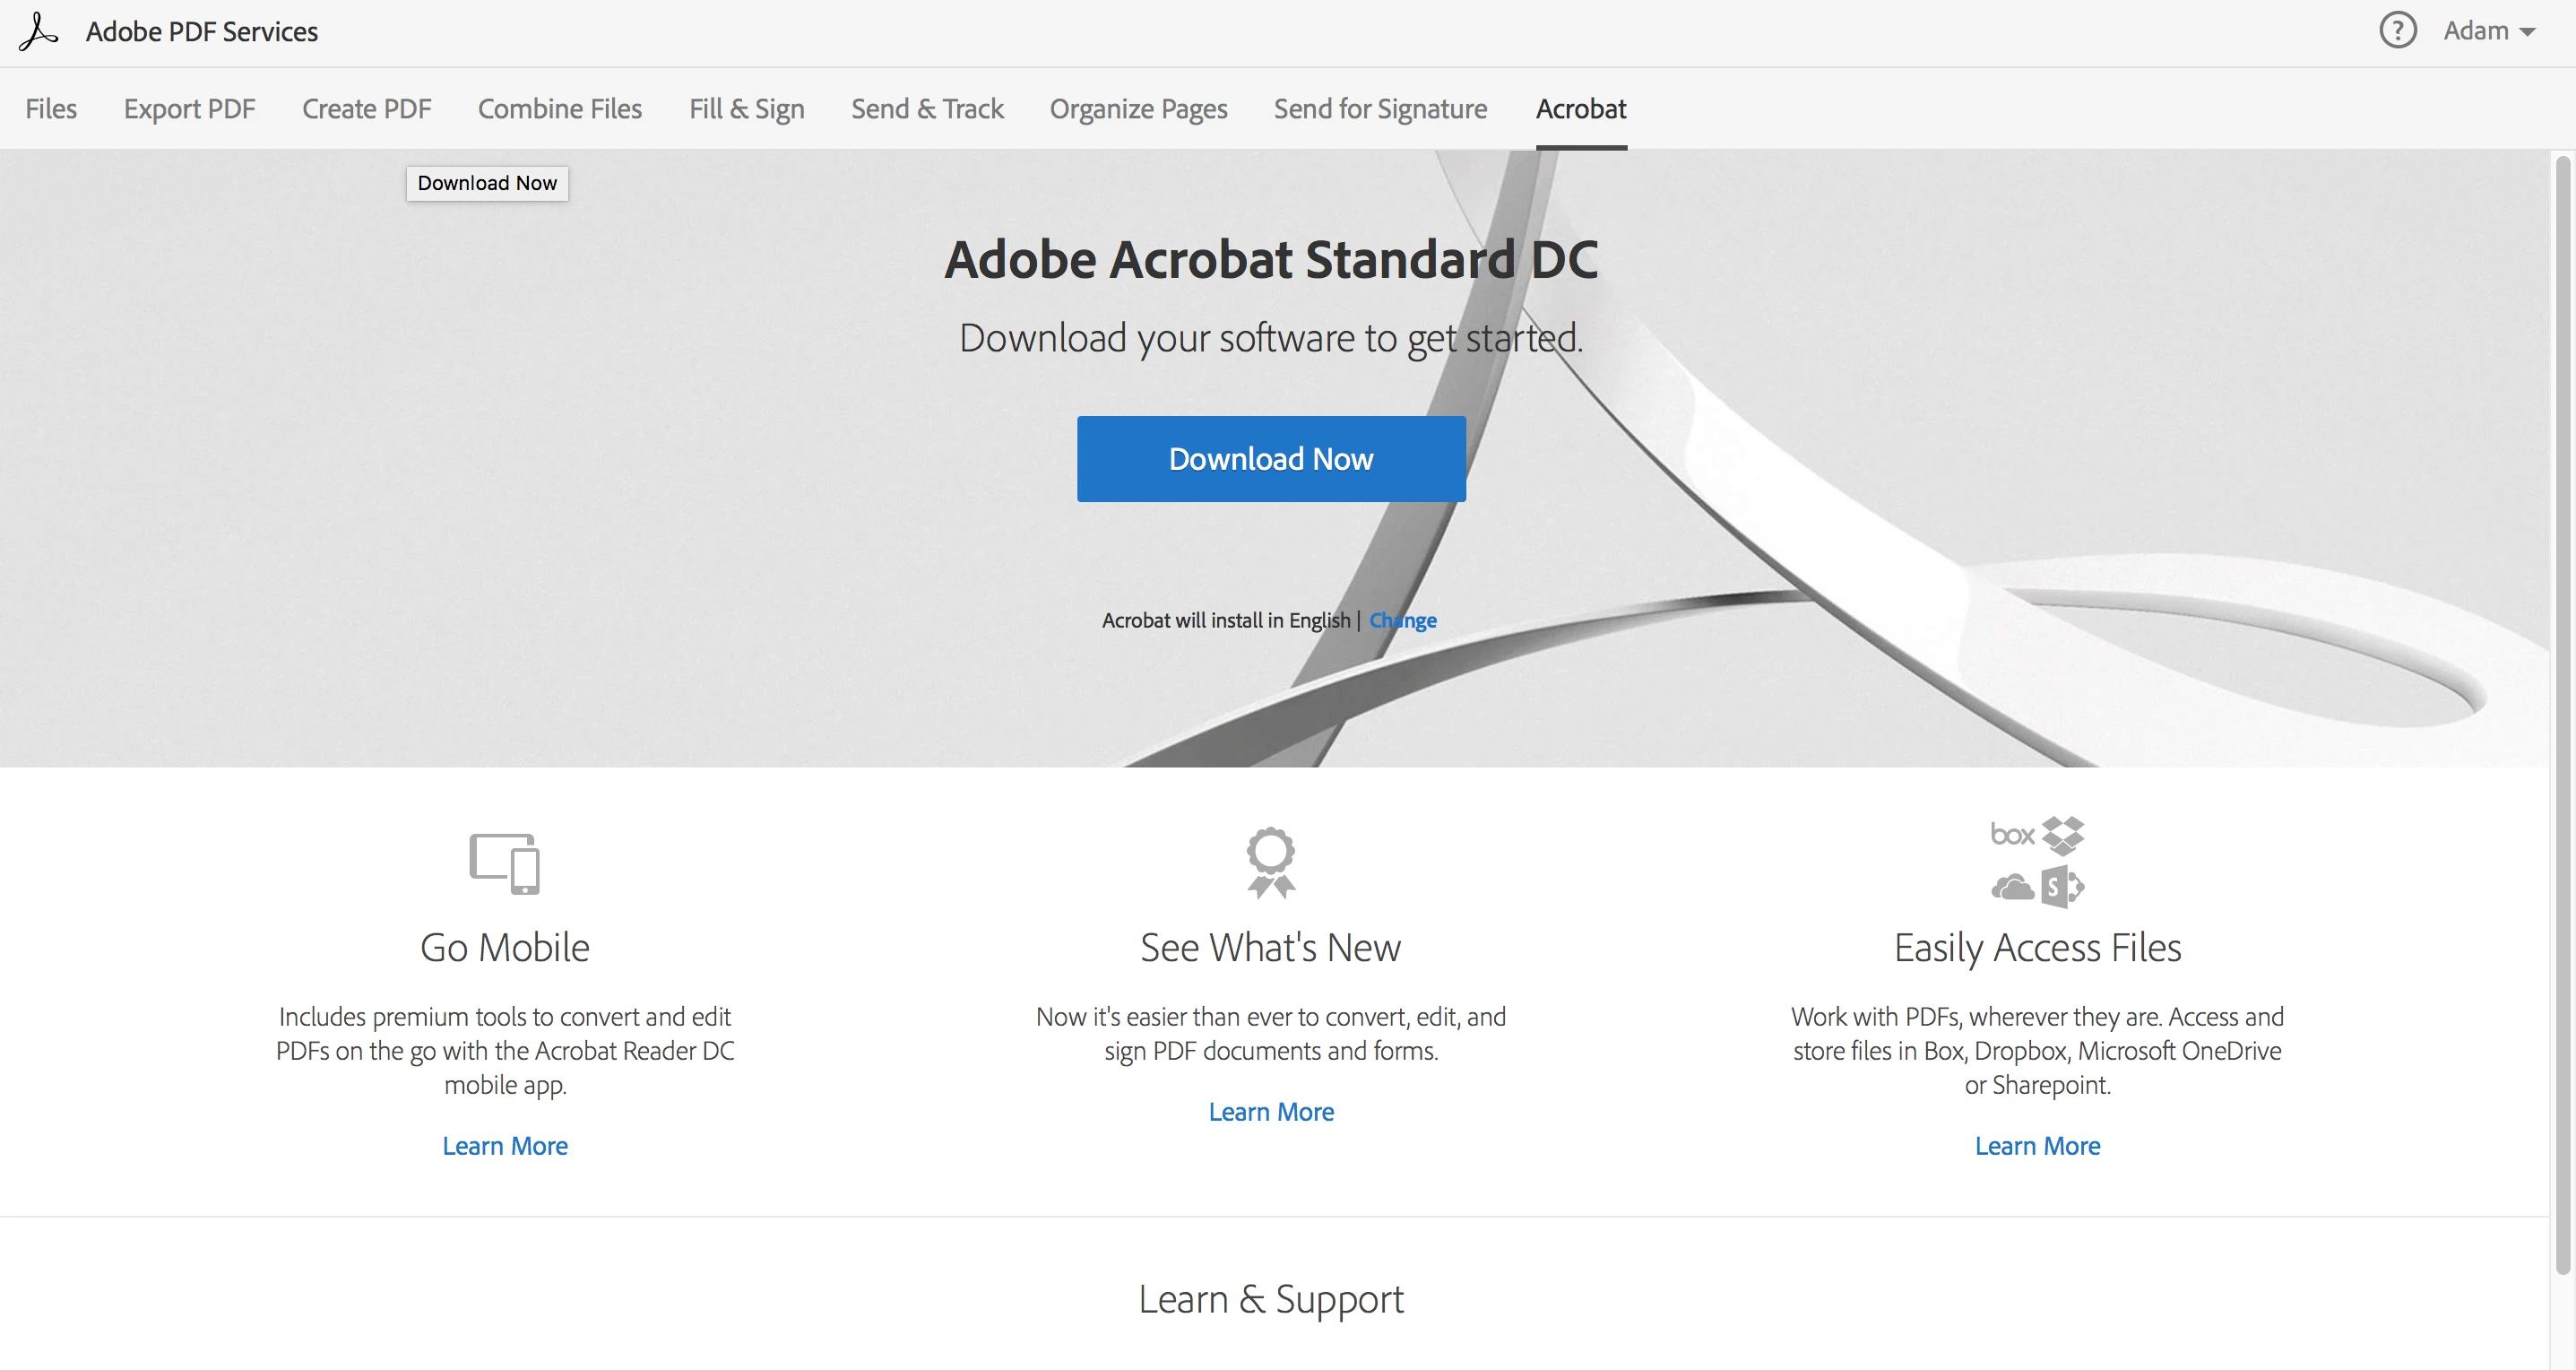Screen dimensions: 2576x1370
Task: Click the See What's New ribbon icon
Action: coord(1270,862)
